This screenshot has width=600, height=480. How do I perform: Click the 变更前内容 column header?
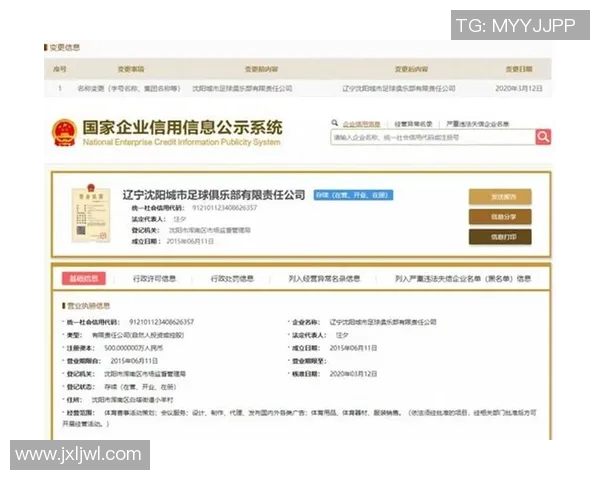261,69
